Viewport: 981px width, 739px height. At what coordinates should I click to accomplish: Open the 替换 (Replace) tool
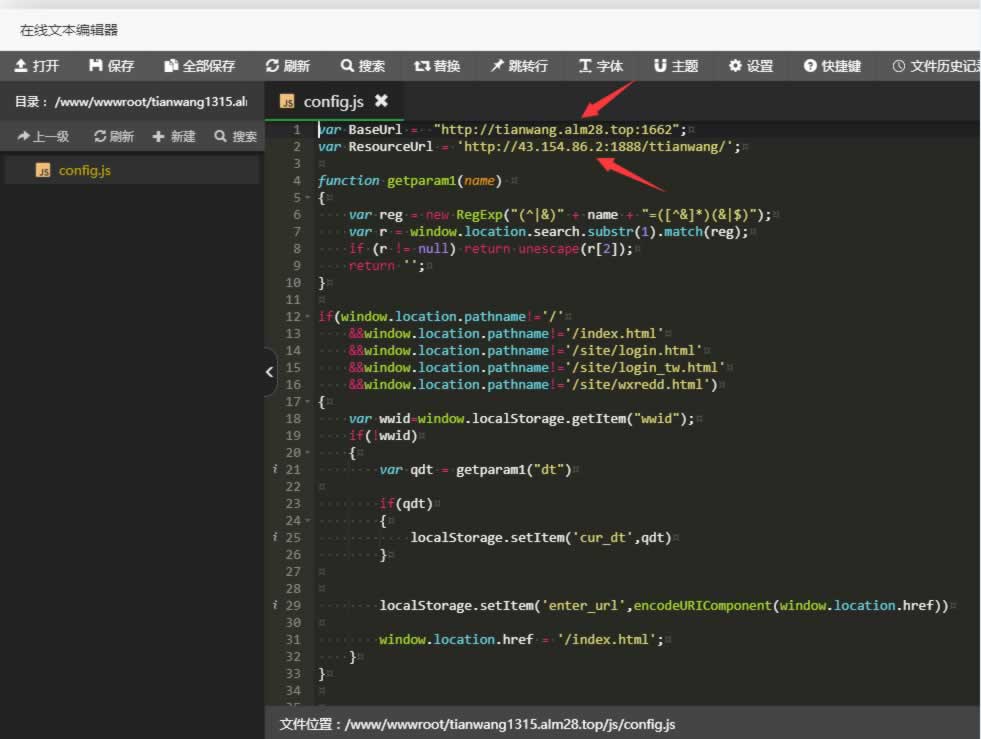coord(437,66)
